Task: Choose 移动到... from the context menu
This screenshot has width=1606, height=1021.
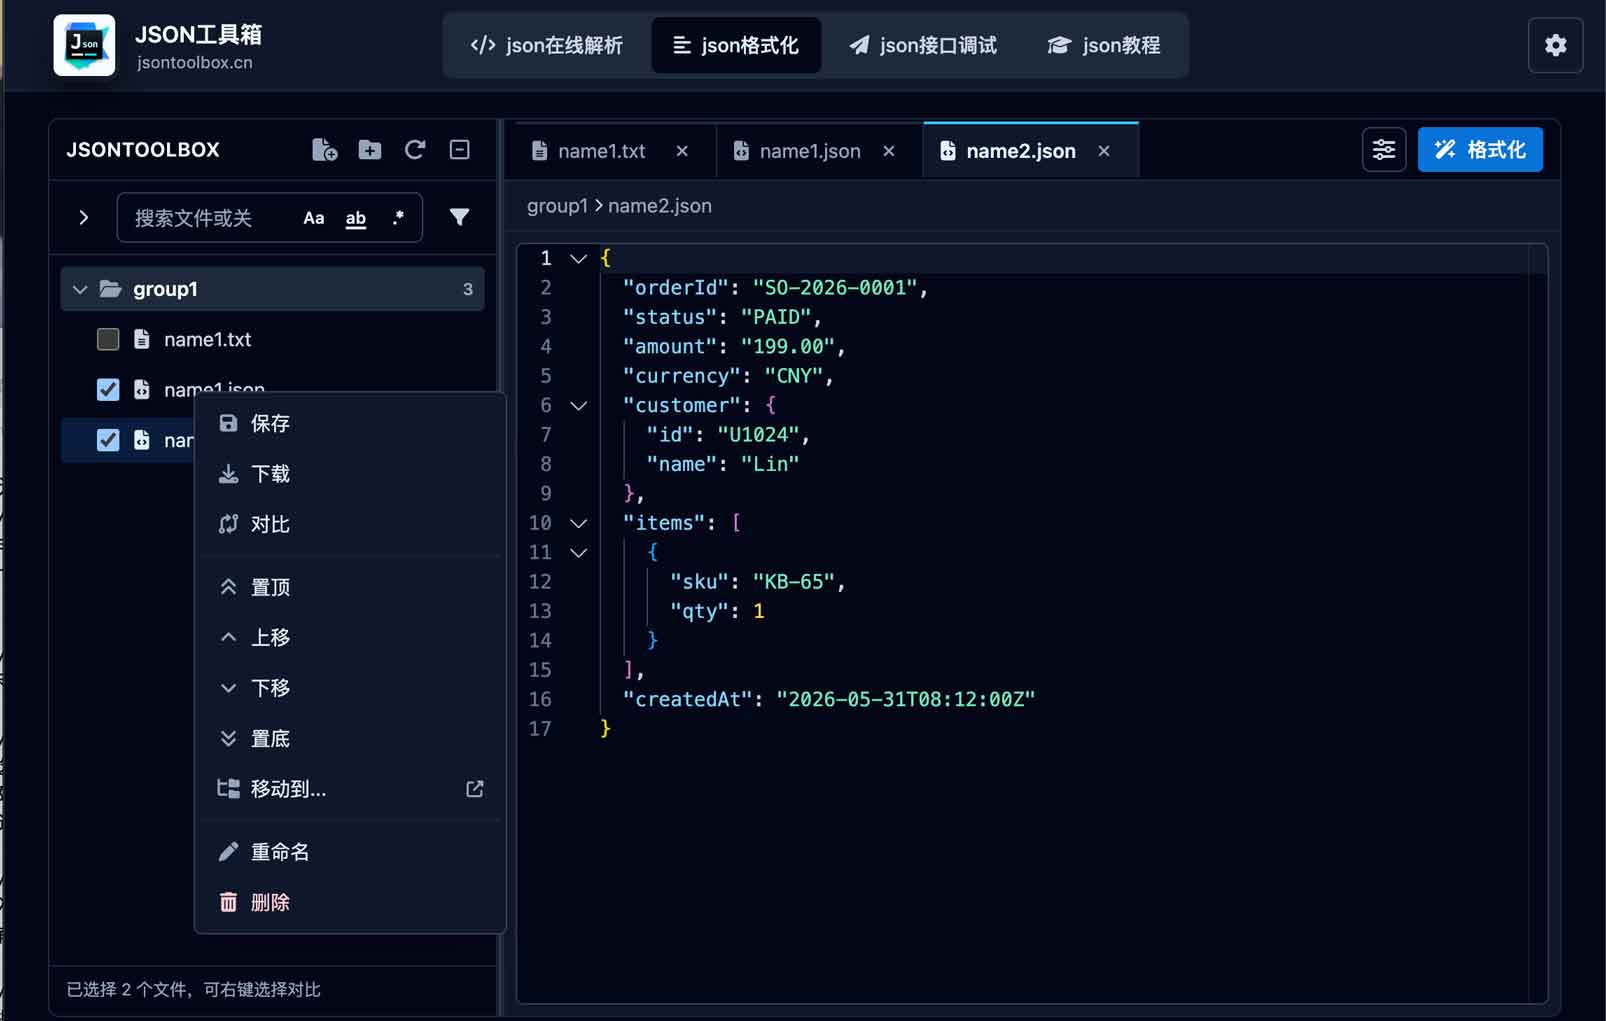Action: click(350, 789)
